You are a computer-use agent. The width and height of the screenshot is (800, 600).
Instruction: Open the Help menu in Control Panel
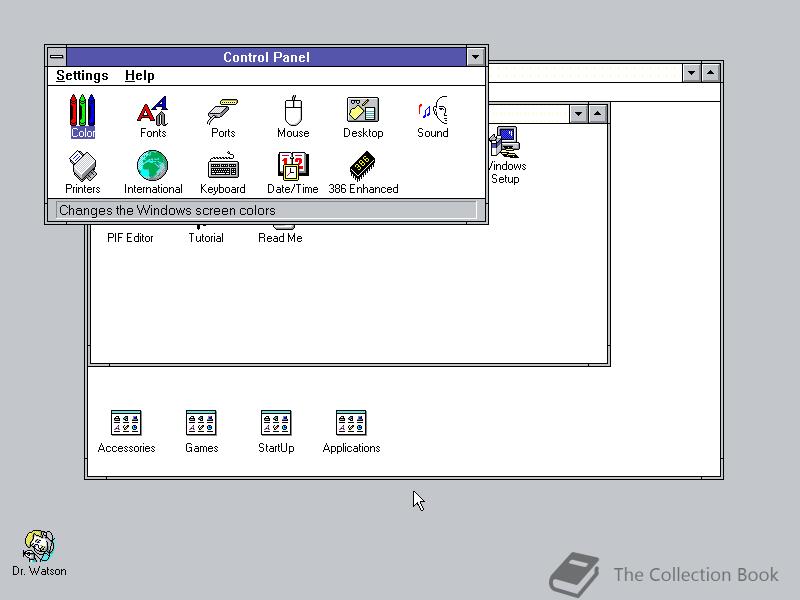[x=139, y=76]
